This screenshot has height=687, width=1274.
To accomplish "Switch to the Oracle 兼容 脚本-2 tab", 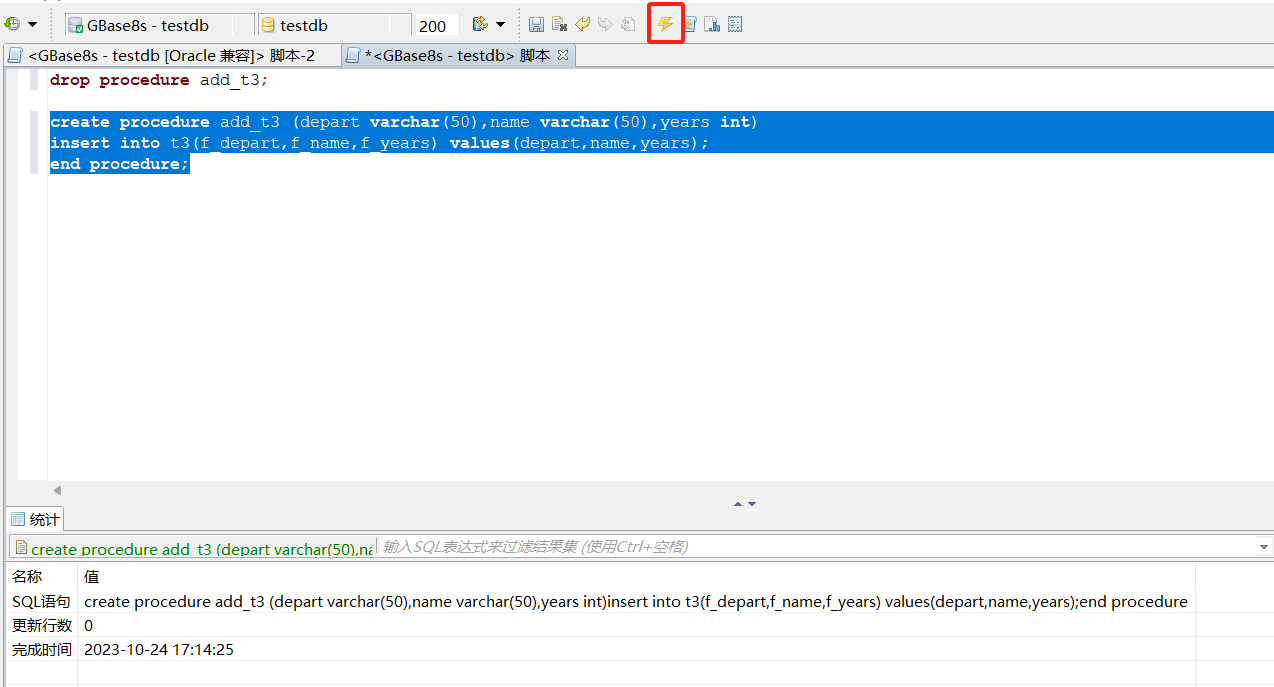I will 171,56.
